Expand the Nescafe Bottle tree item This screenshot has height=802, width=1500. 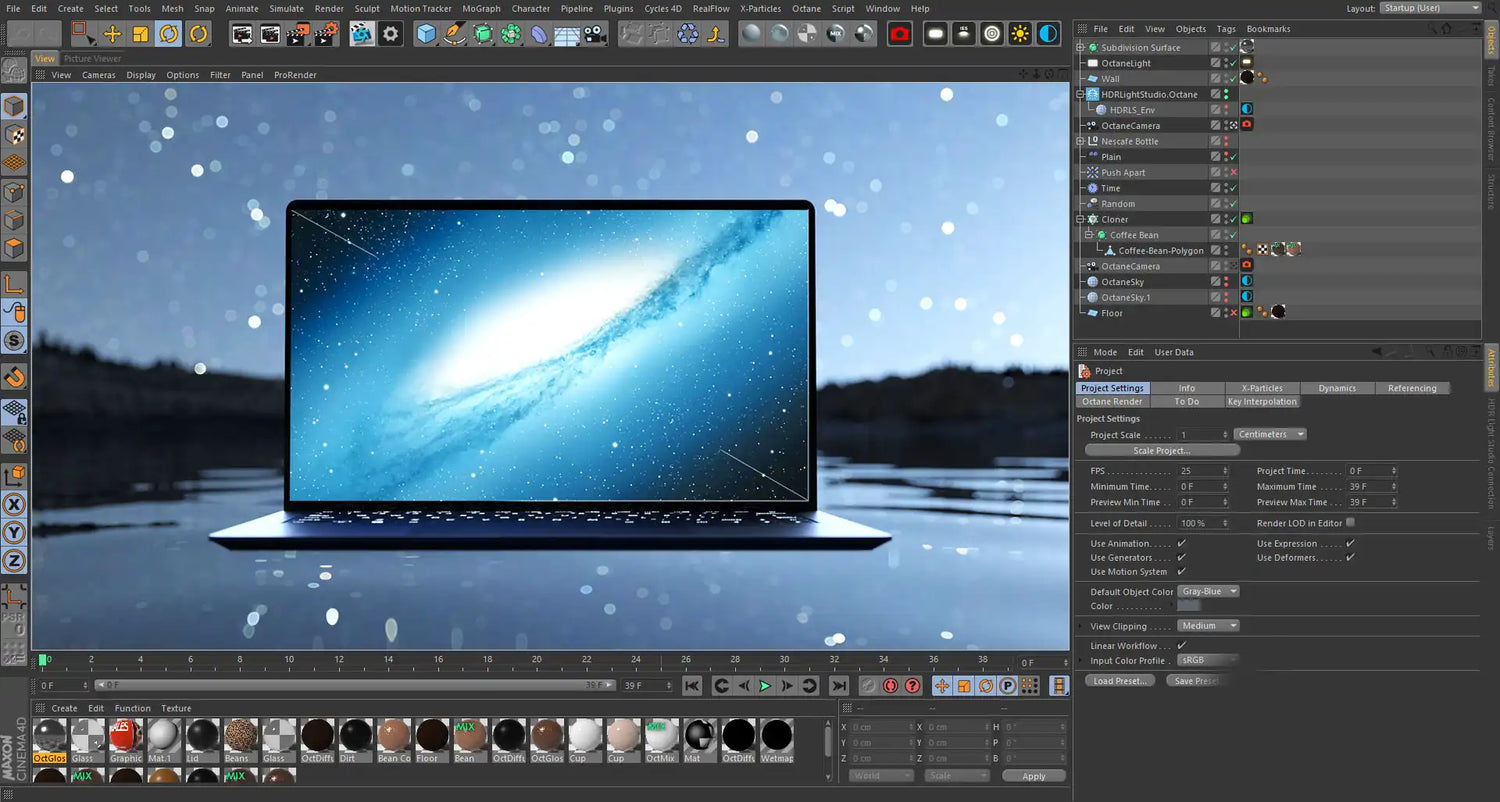(1080, 141)
